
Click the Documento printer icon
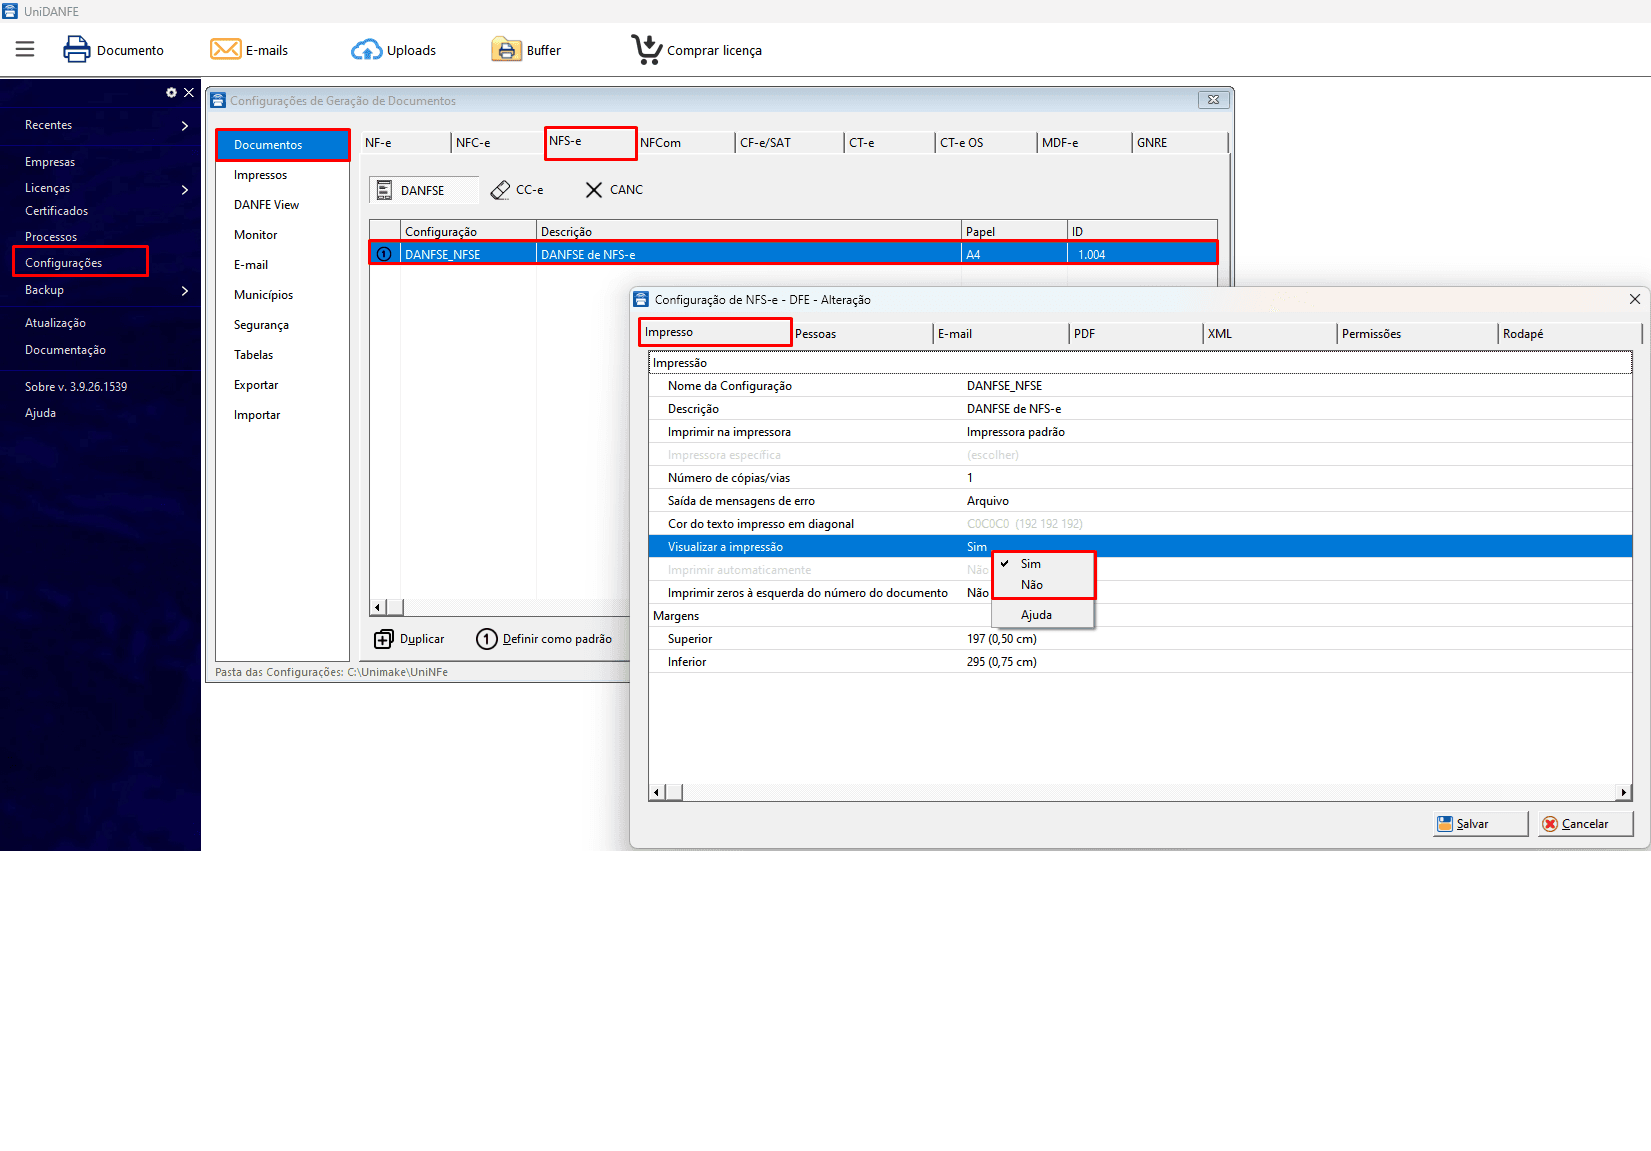pyautogui.click(x=76, y=49)
